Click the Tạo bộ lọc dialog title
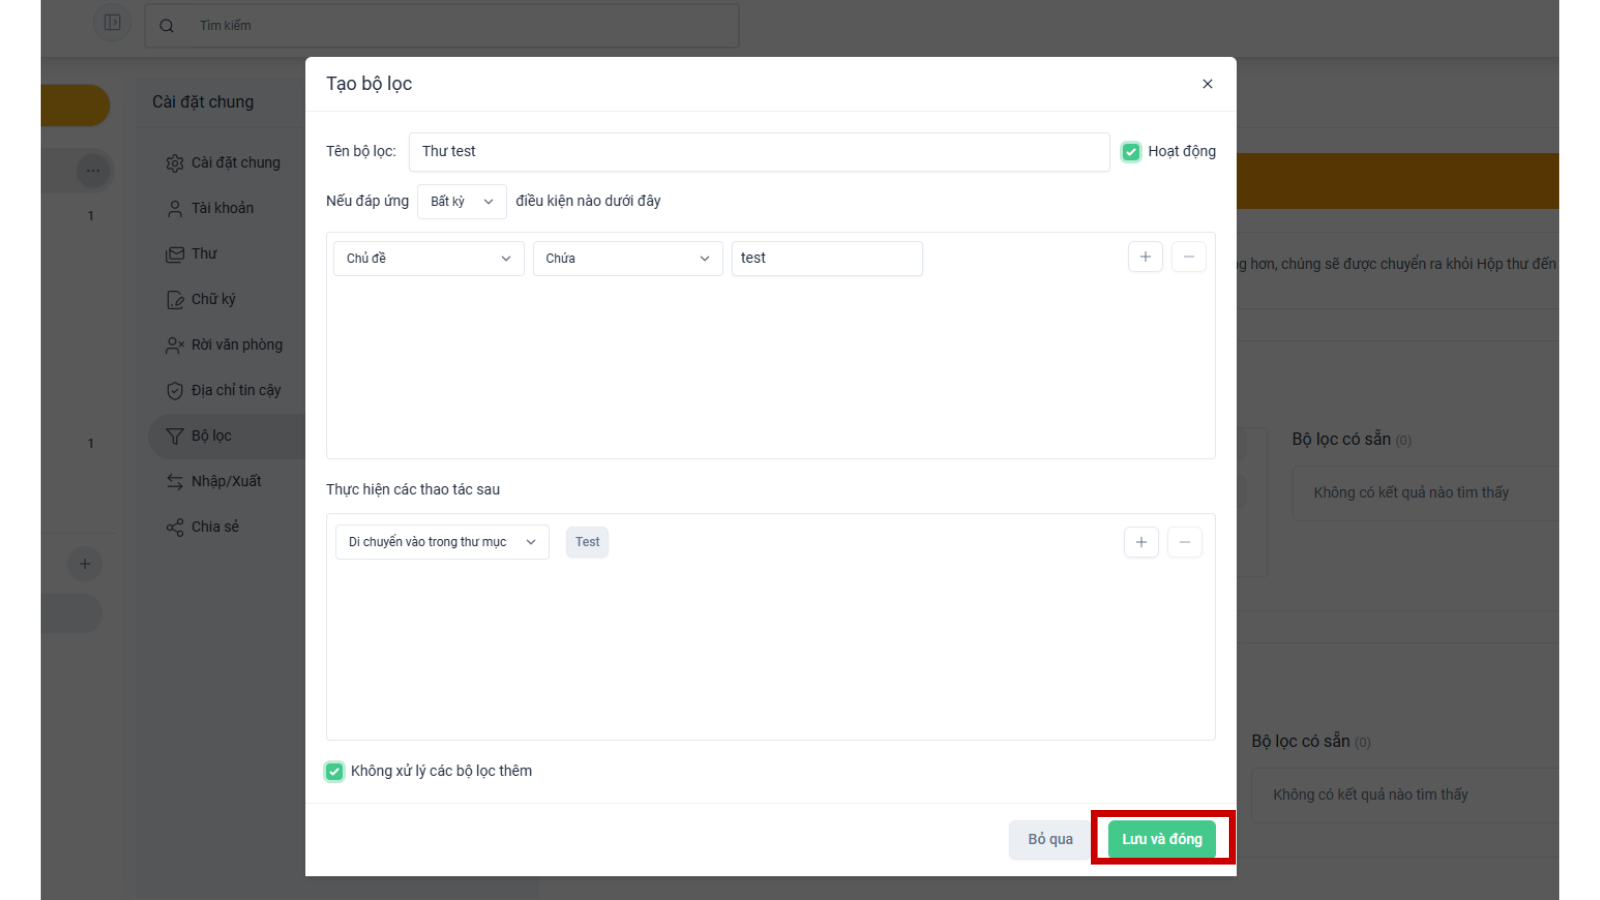 point(369,84)
